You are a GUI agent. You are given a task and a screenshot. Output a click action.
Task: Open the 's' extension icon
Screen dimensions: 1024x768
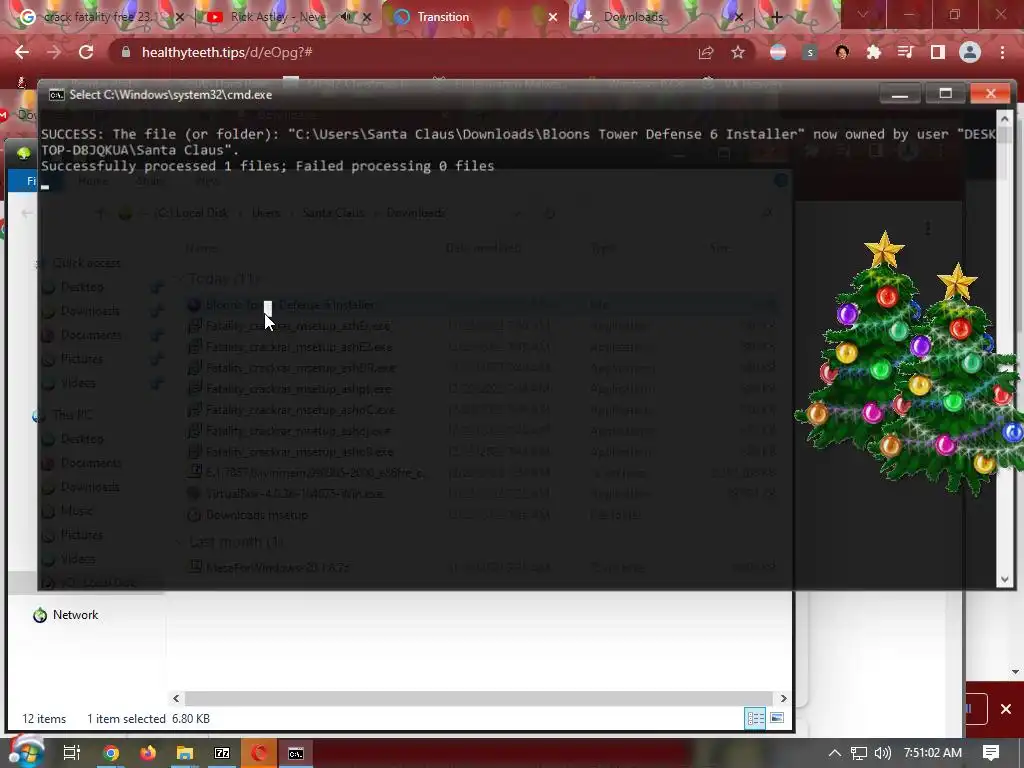coord(810,52)
